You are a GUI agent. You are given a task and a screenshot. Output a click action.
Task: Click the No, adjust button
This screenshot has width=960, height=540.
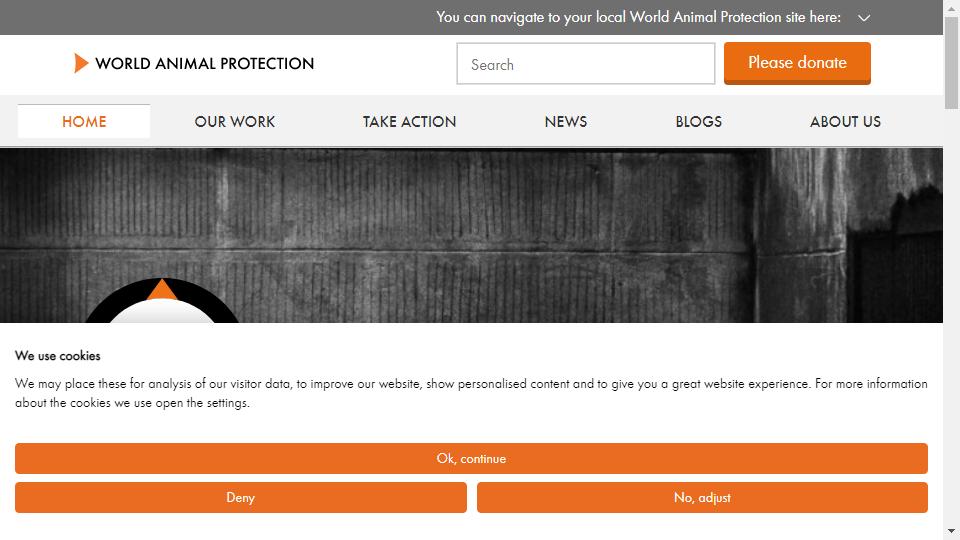[x=702, y=497]
